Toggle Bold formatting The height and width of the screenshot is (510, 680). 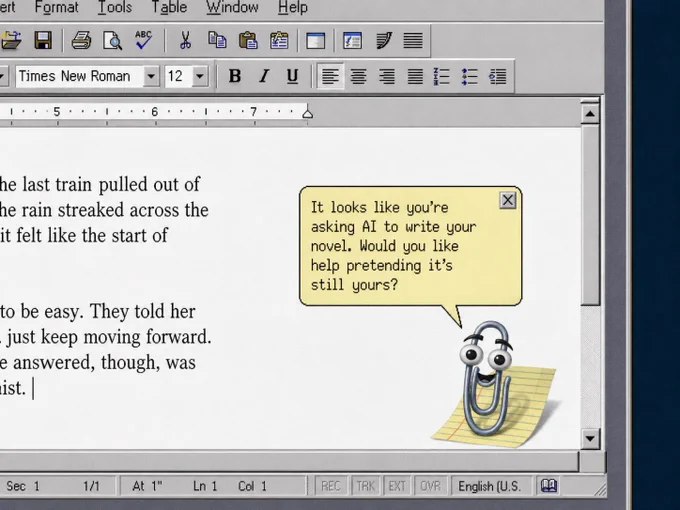[x=235, y=76]
